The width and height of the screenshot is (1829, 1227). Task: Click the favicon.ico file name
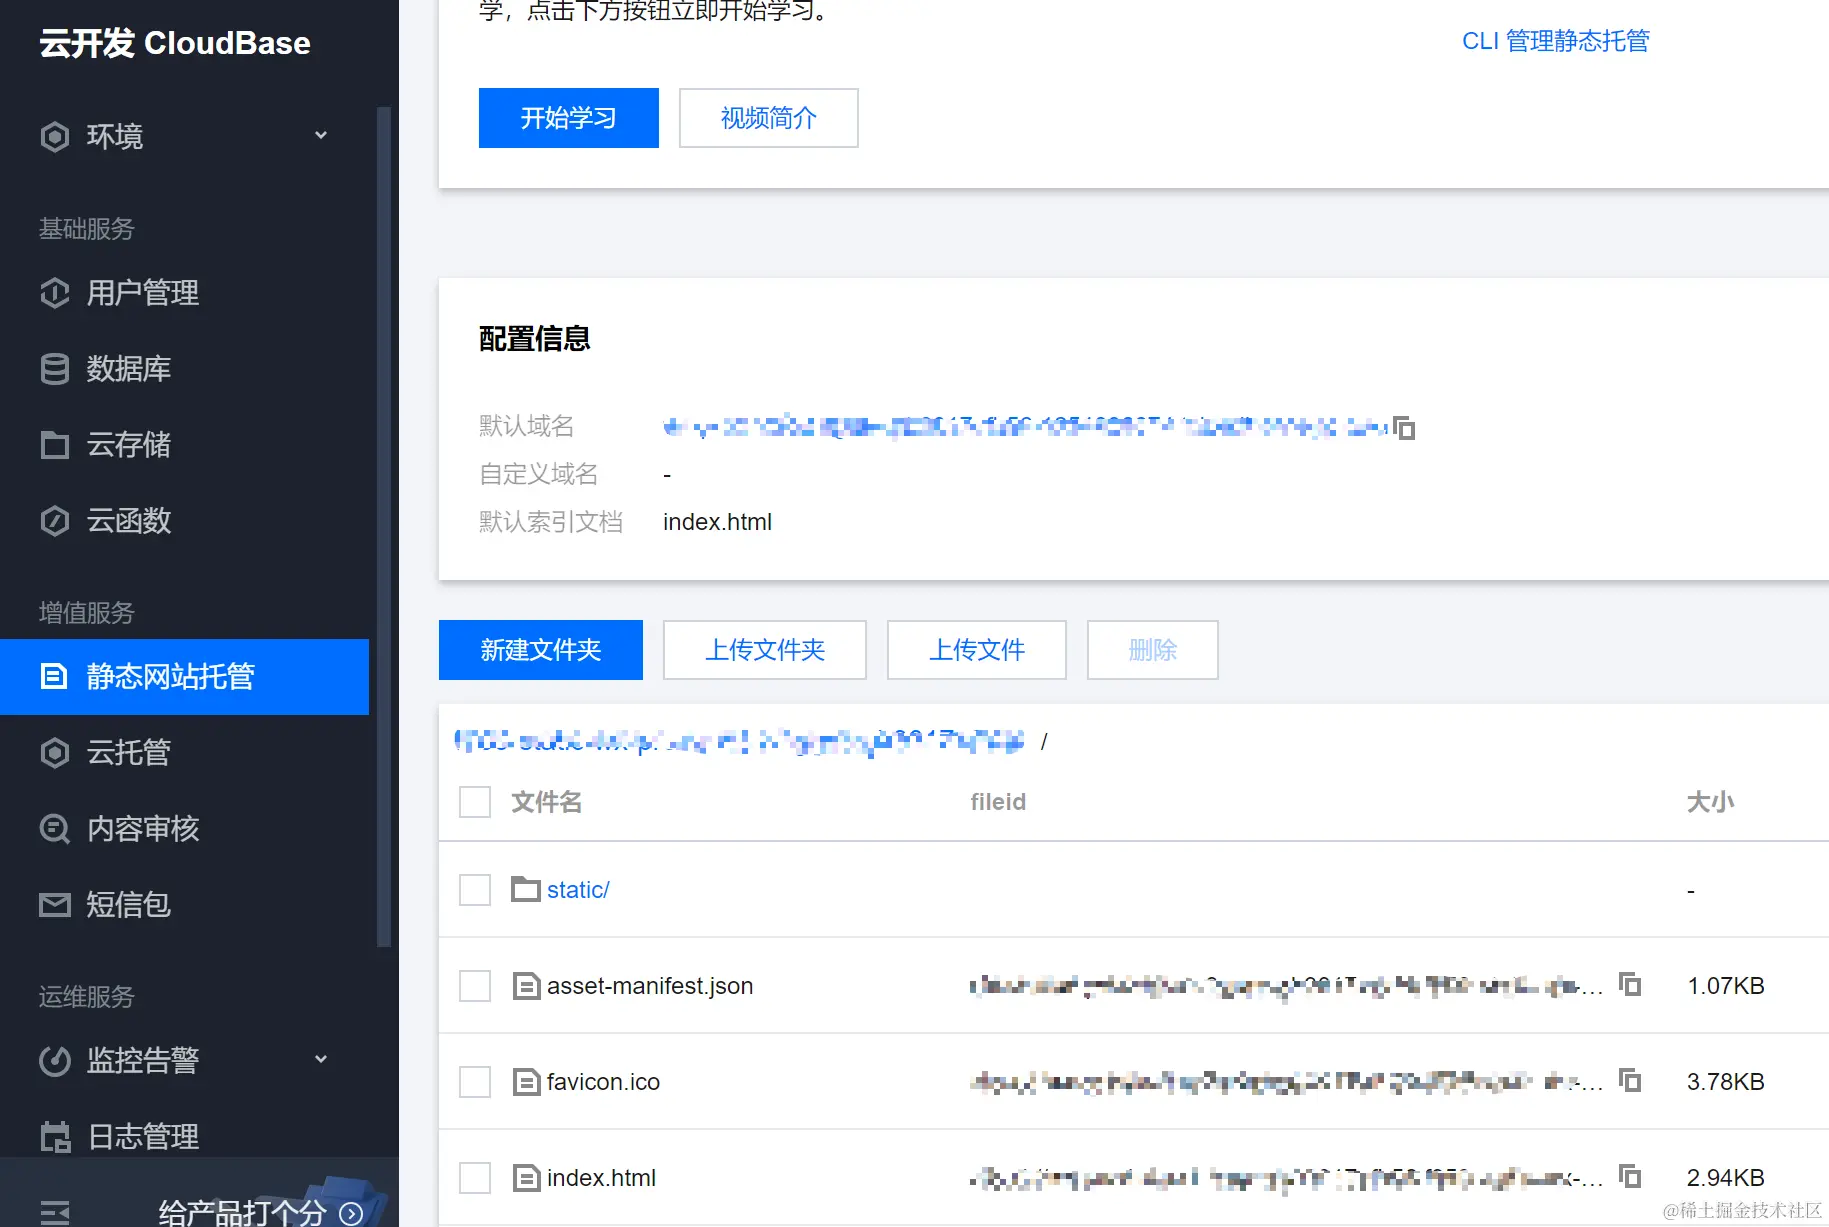coord(603,1082)
